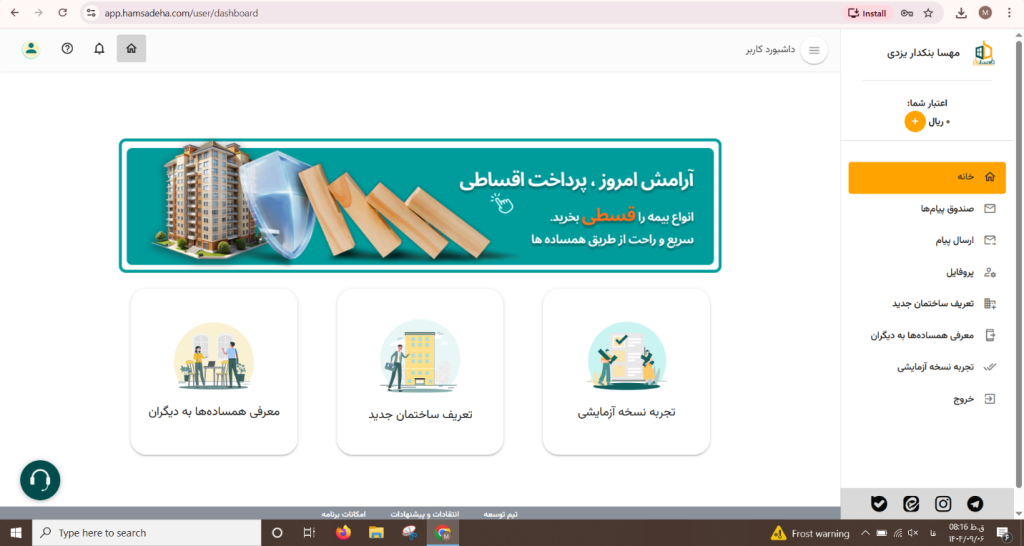Click the تعریف ساختمان جدید card illustration
Screen dimensions: 1024x546
pos(420,357)
